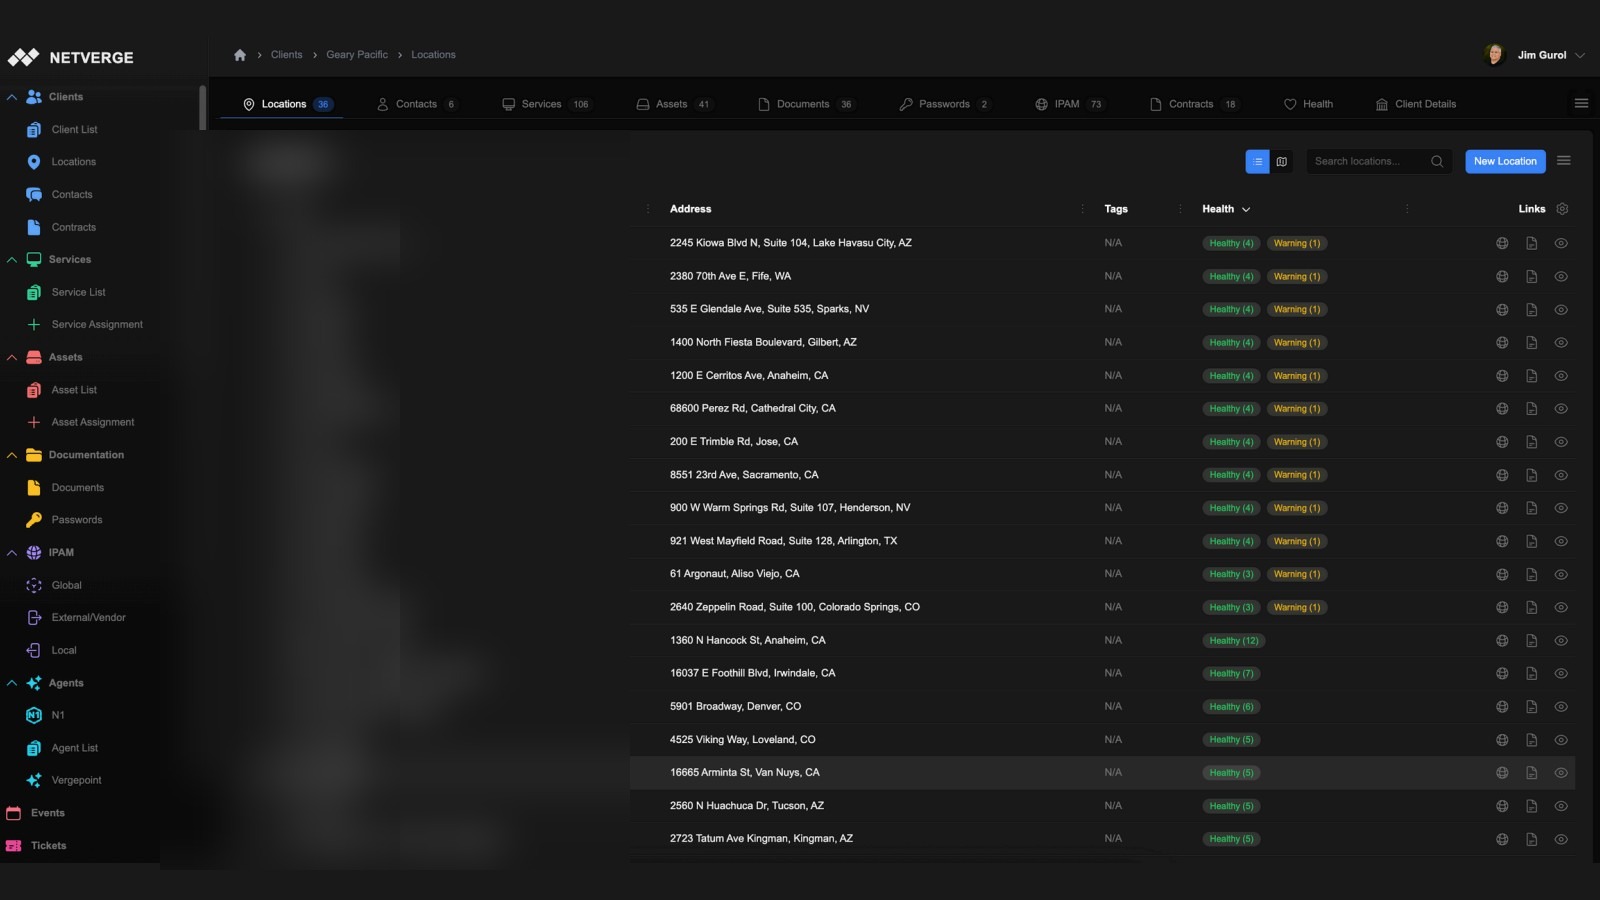Toggle eye icon for Lake Havasu City row
The height and width of the screenshot is (900, 1600).
1561,243
